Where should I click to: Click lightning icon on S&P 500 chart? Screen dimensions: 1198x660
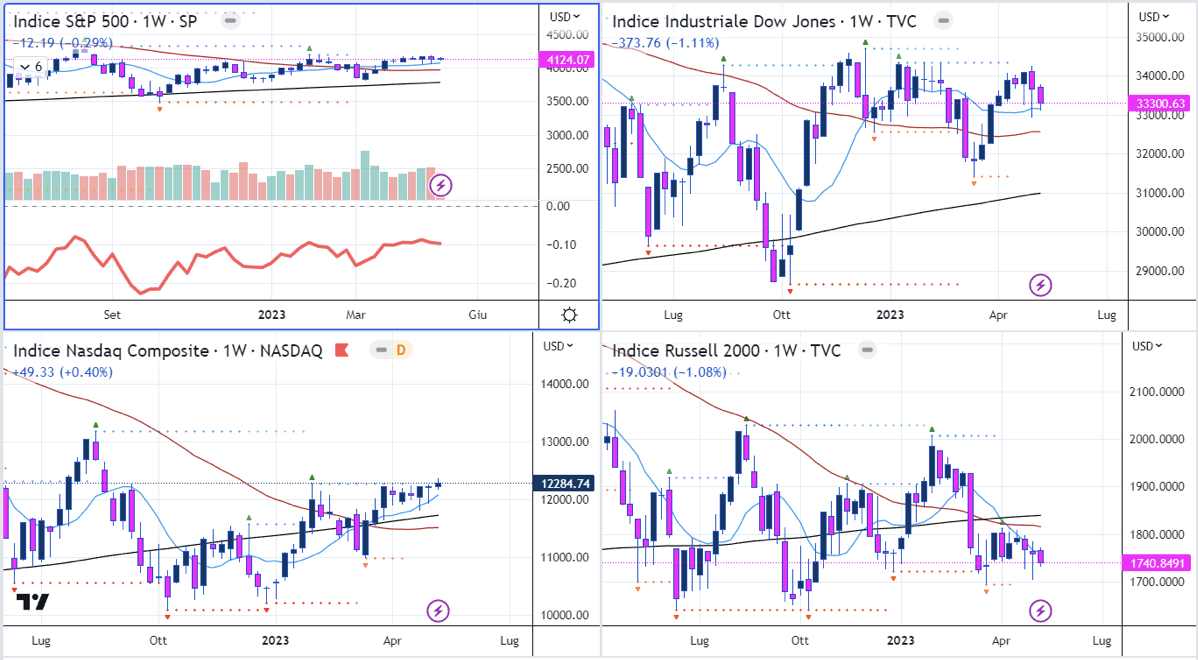(441, 184)
